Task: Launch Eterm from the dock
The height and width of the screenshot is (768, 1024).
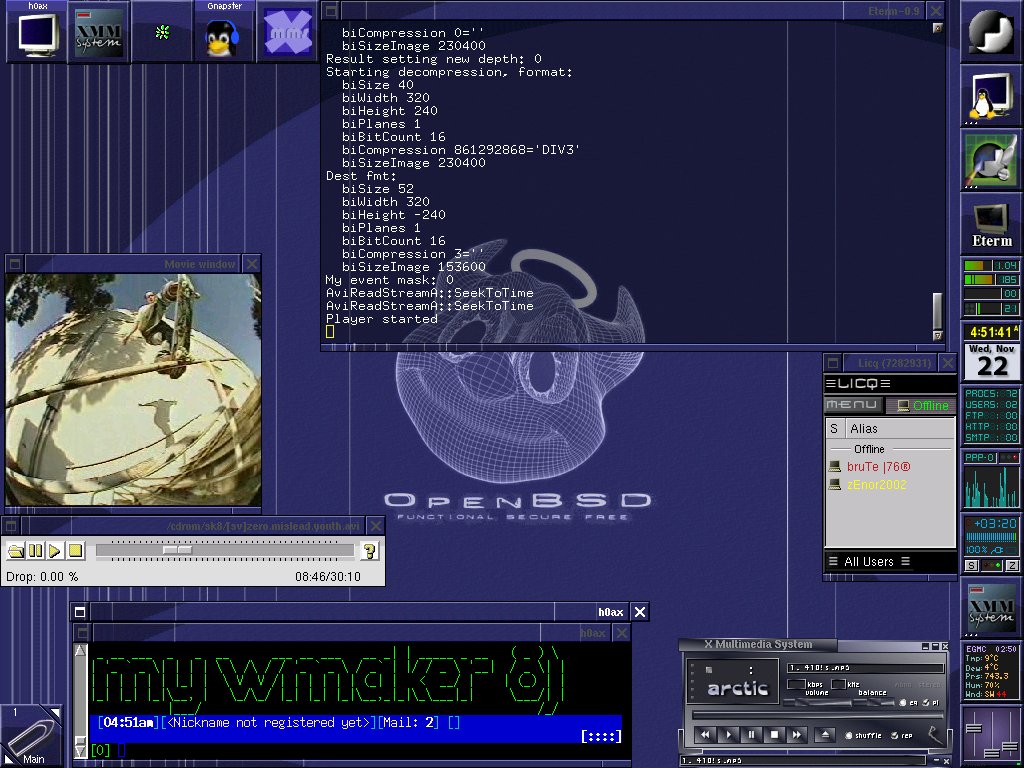Action: click(x=991, y=224)
